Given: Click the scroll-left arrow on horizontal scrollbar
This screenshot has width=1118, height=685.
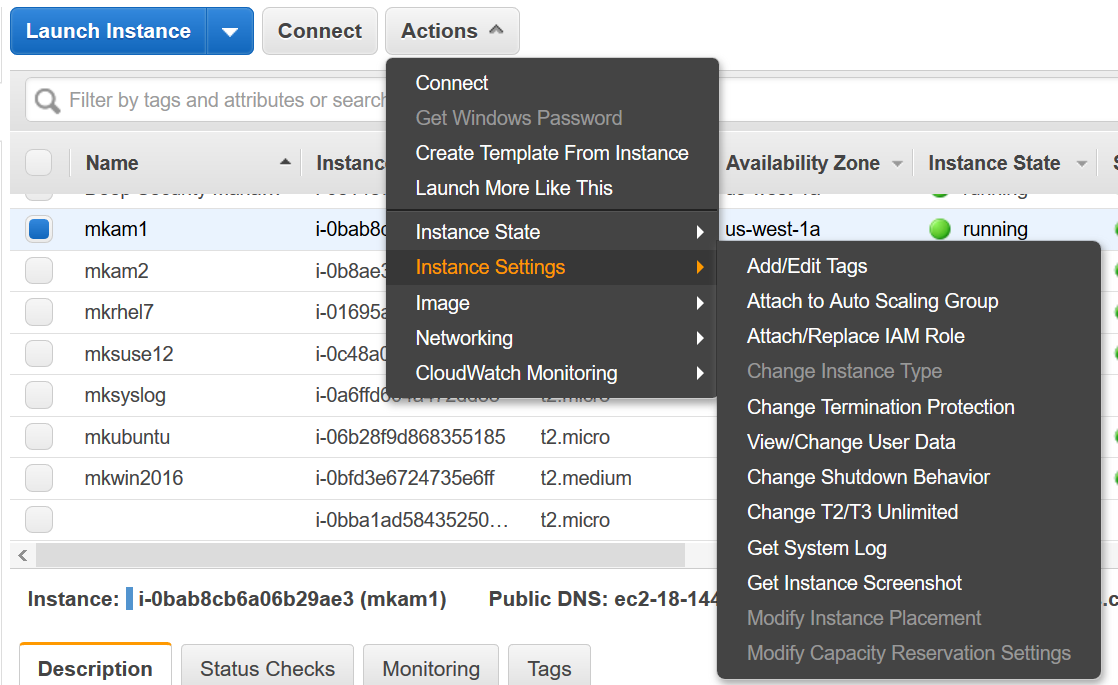Looking at the screenshot, I should pos(23,555).
